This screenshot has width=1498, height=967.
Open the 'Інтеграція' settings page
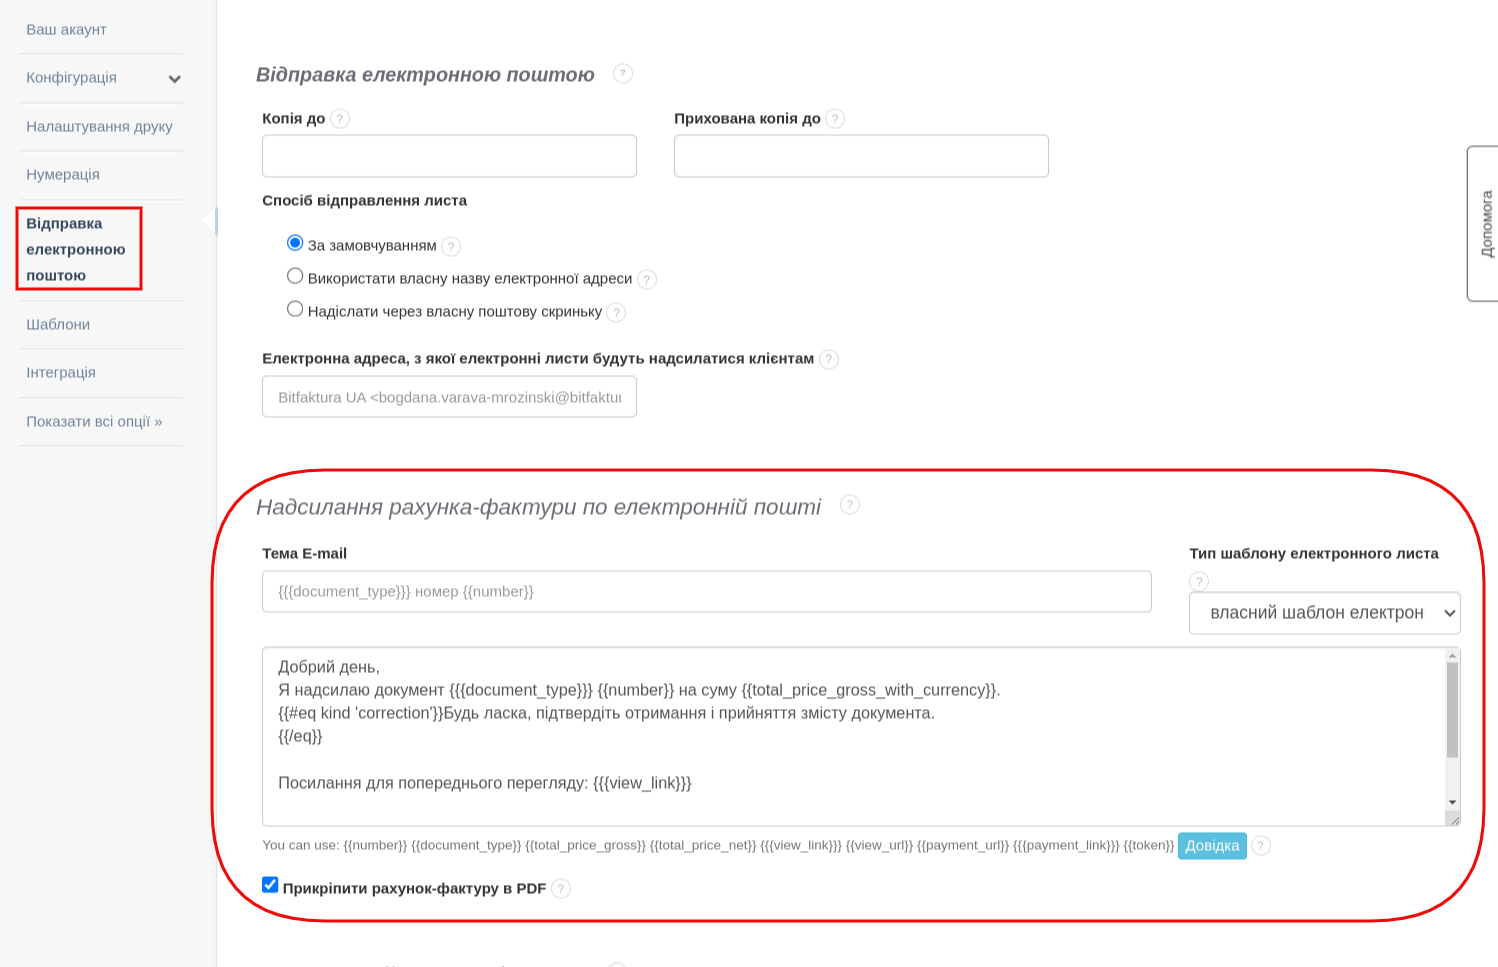point(61,372)
